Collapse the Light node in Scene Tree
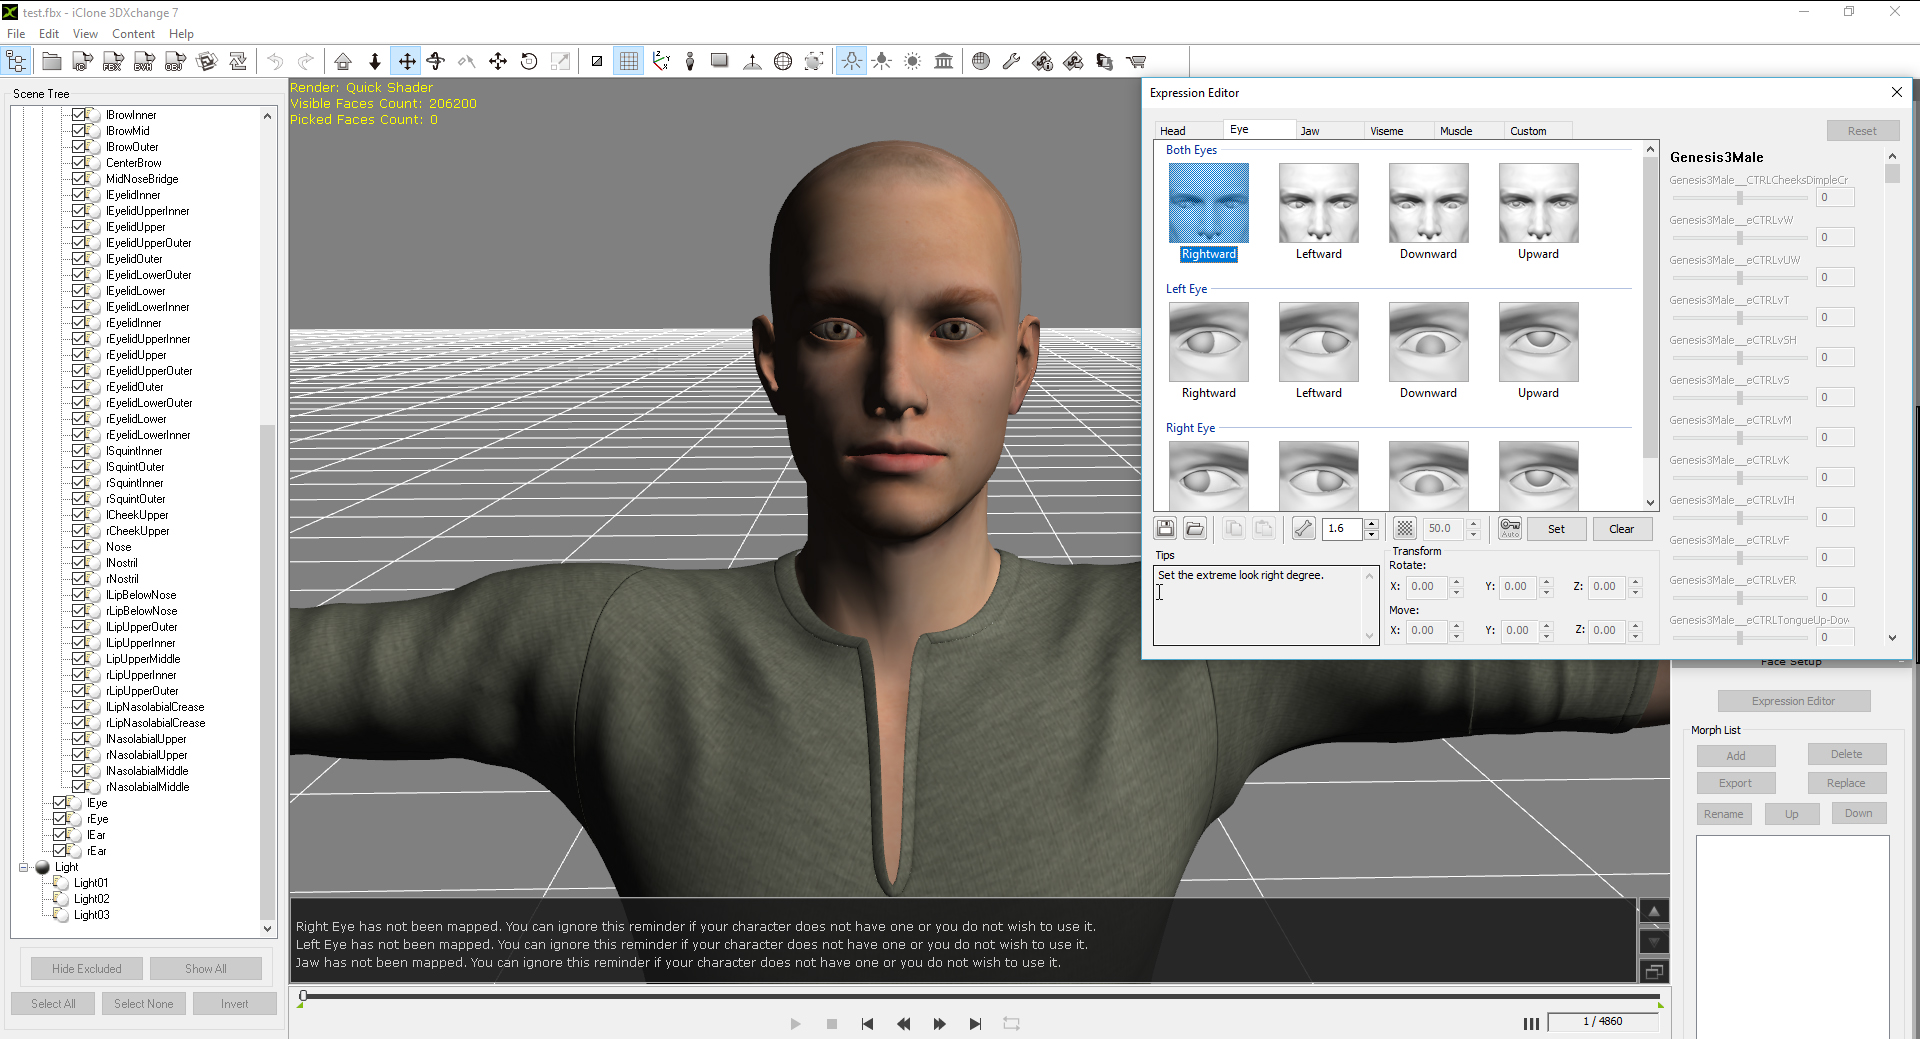The image size is (1920, 1039). click(23, 867)
